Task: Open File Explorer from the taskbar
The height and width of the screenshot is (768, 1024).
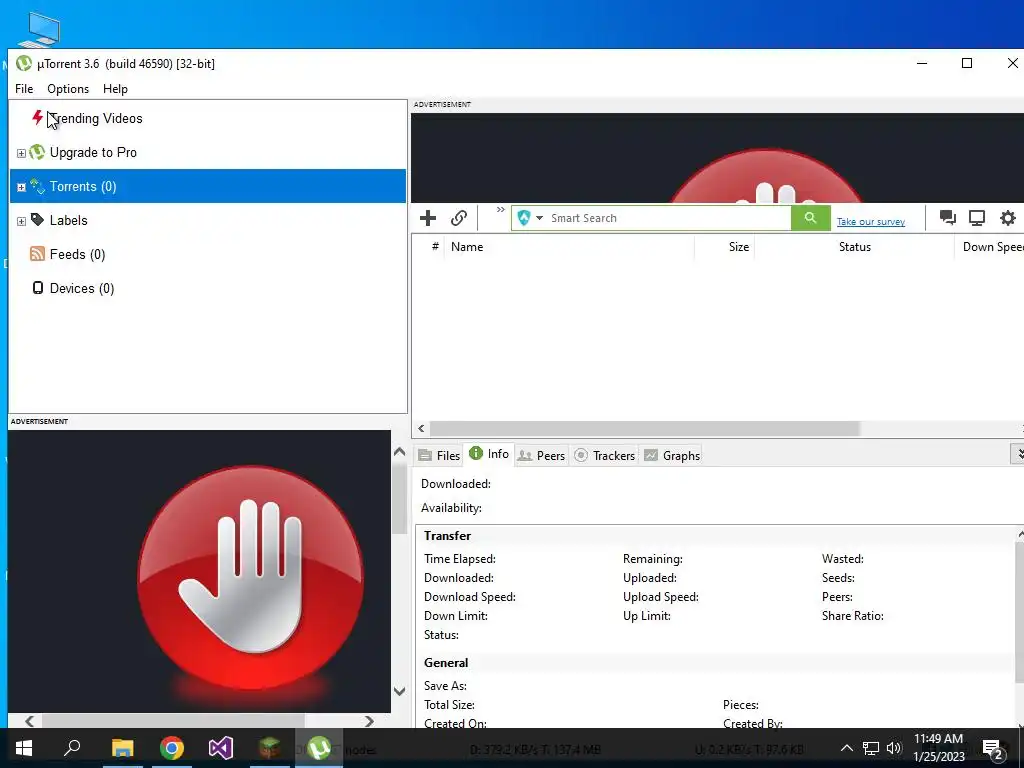Action: point(122,748)
